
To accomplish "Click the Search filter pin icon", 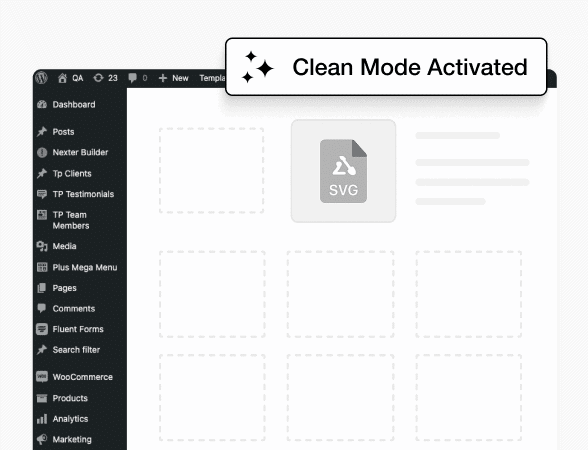I will (x=42, y=350).
